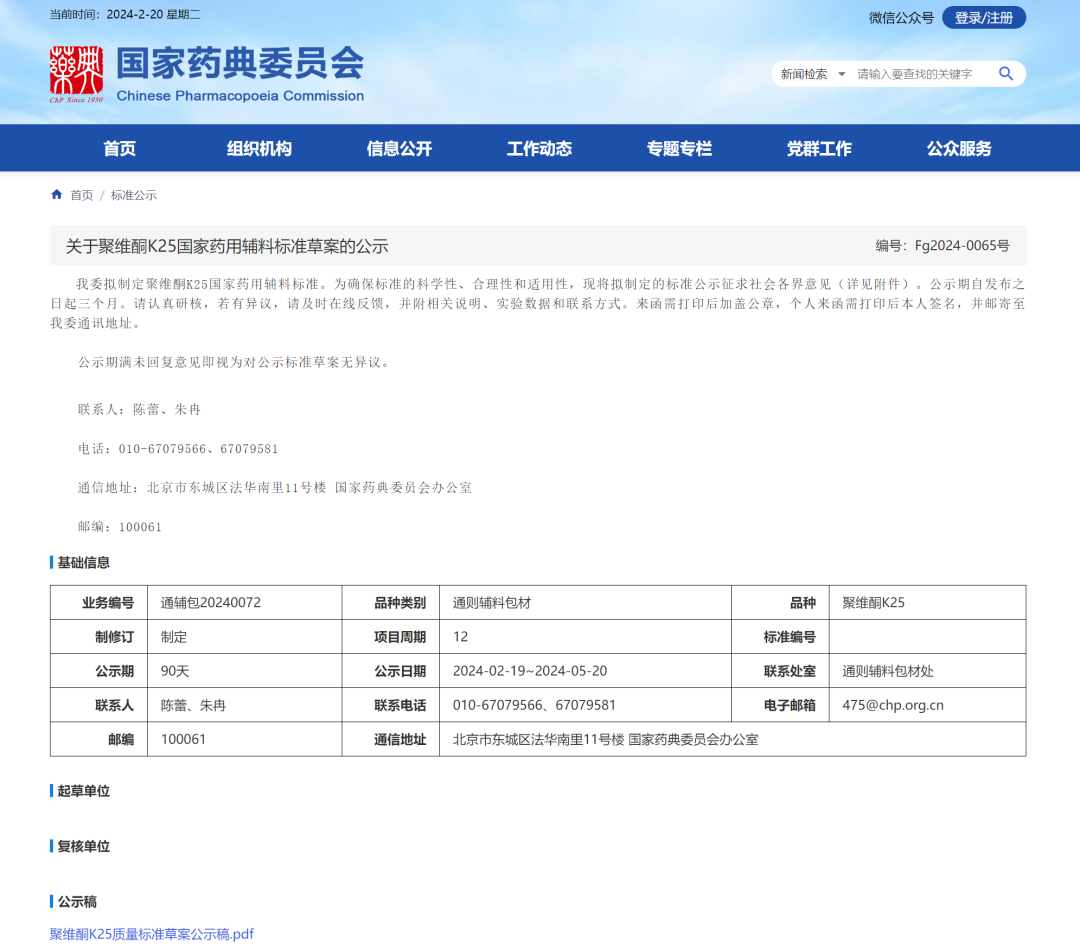
Task: Click the 90天 publicity period cell
Action: click(x=245, y=671)
